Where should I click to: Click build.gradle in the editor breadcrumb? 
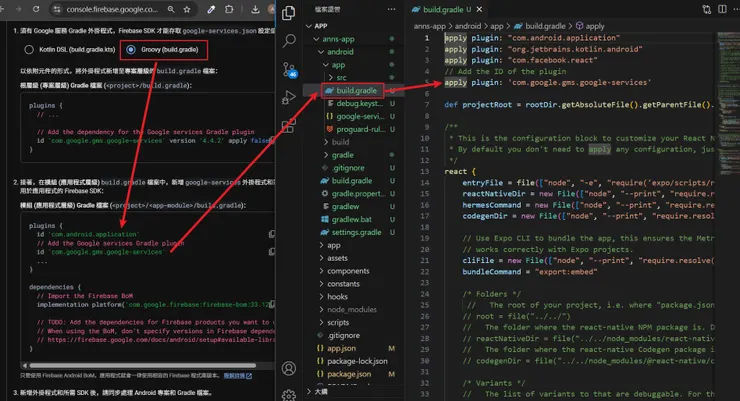pos(545,26)
